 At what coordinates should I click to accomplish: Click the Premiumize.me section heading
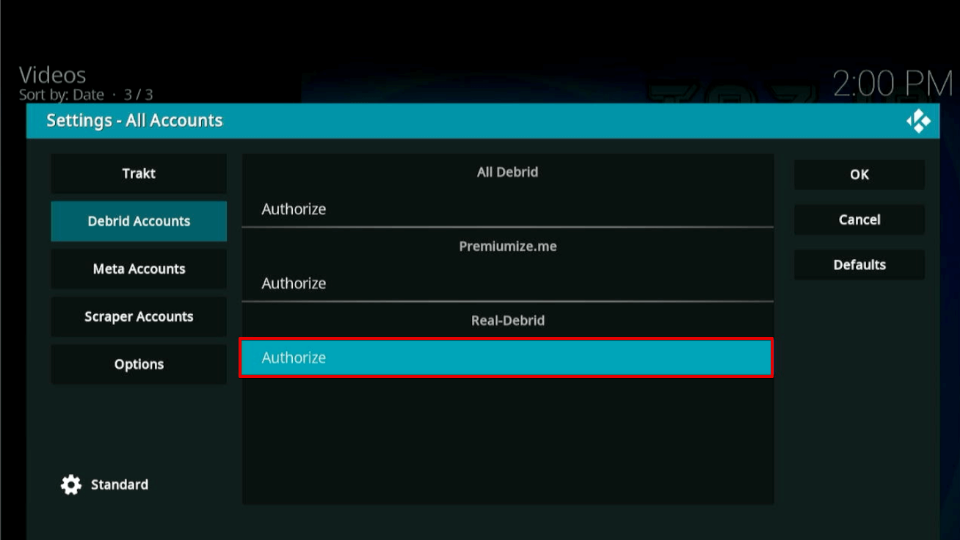tap(508, 246)
